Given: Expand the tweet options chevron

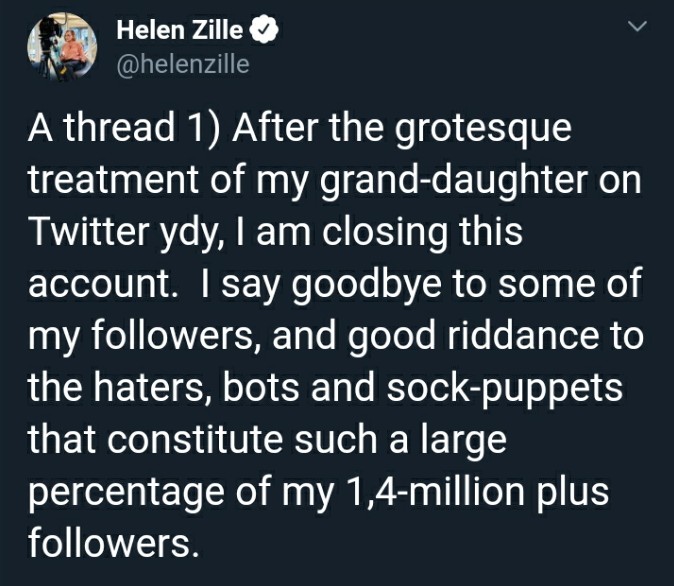Looking at the screenshot, I should 637,26.
